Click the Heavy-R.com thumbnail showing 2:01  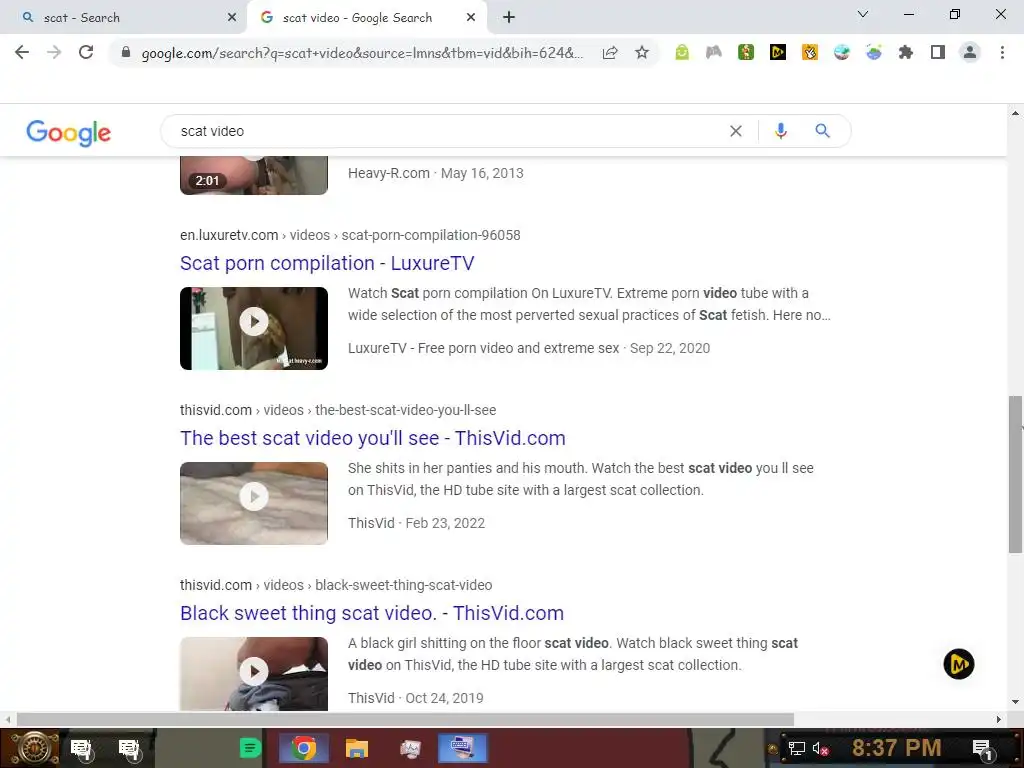254,175
